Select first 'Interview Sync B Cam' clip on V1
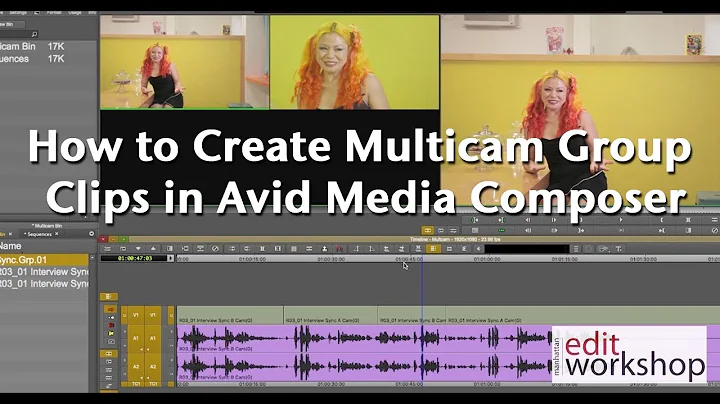 (x=230, y=315)
